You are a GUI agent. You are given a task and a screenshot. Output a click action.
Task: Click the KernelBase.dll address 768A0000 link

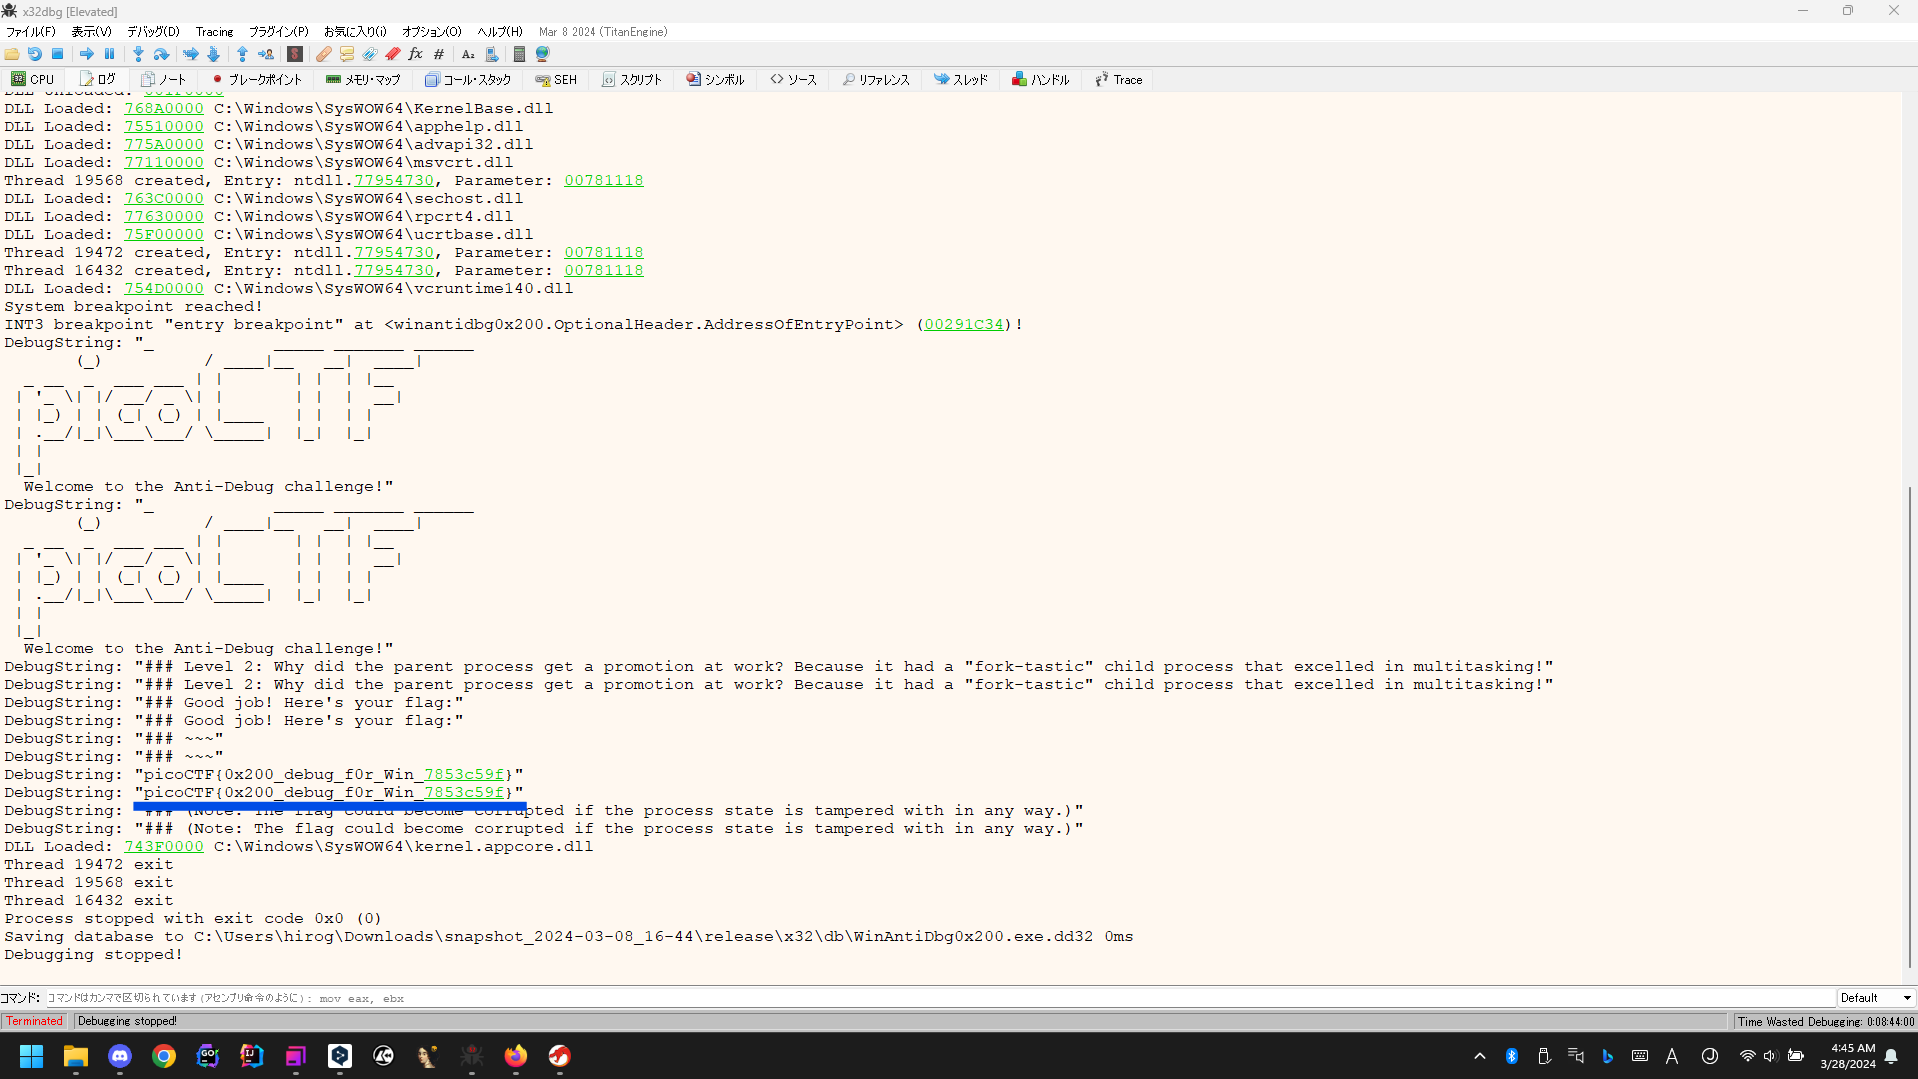tap(163, 109)
